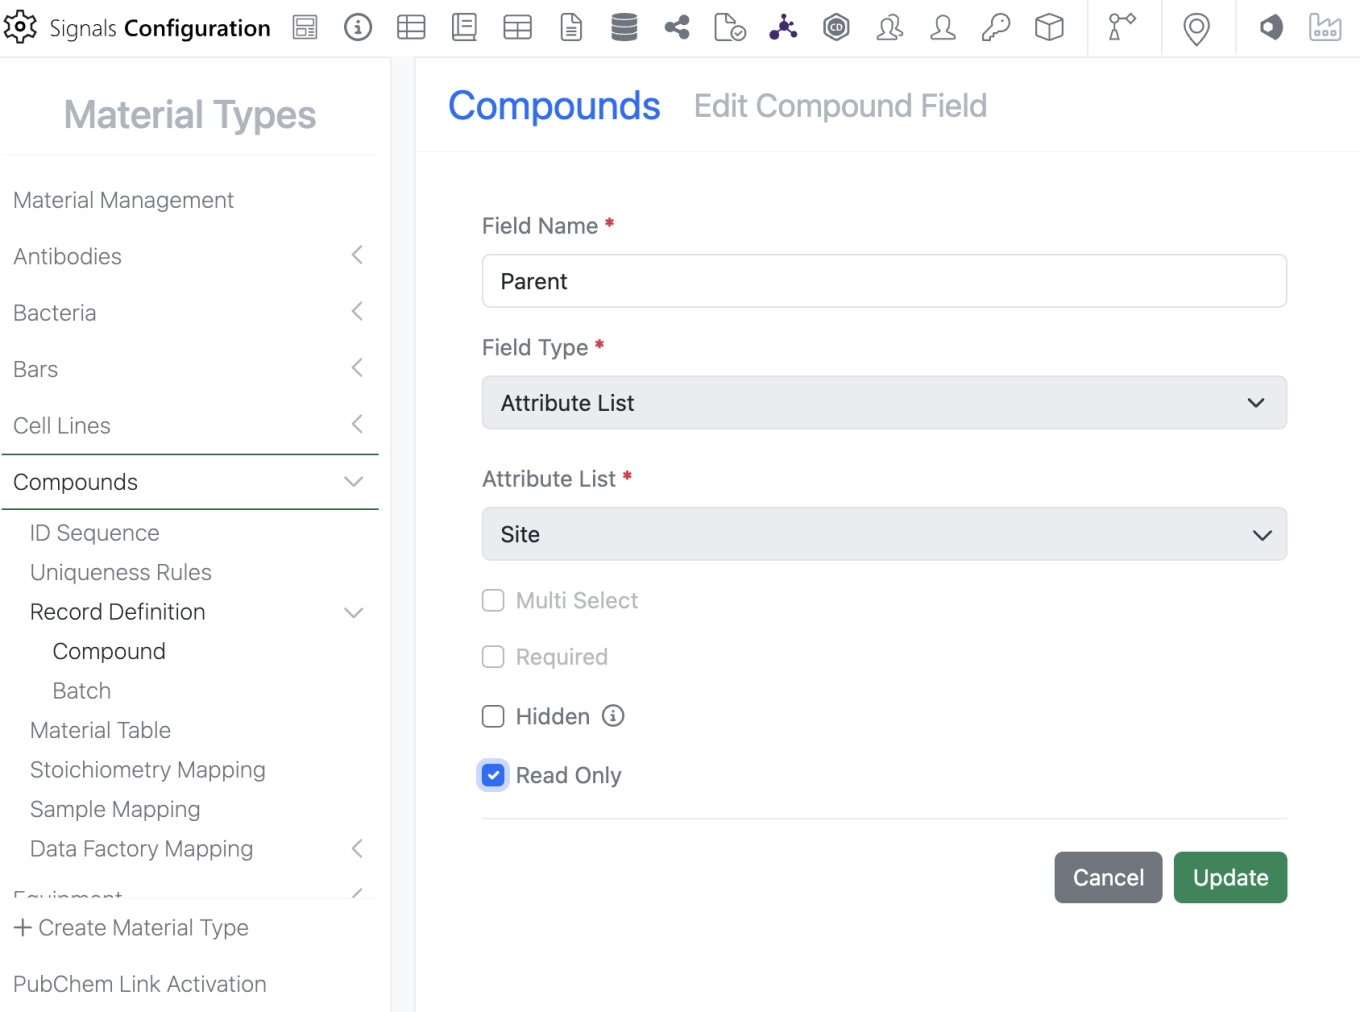1360x1012 pixels.
Task: Open PubChem Link Activation
Action: tap(140, 984)
